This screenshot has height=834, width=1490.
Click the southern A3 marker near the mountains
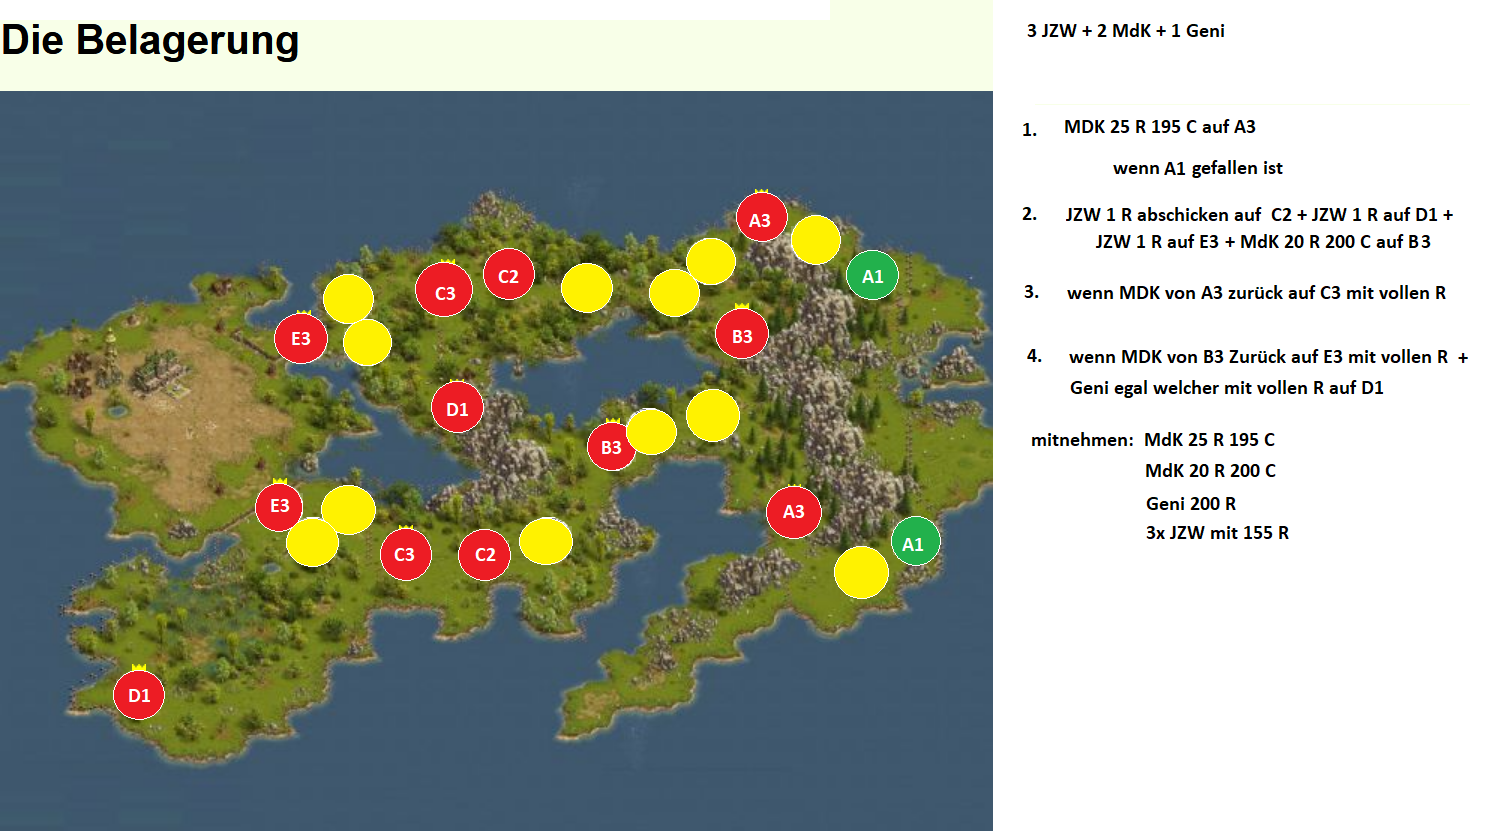[x=794, y=512]
